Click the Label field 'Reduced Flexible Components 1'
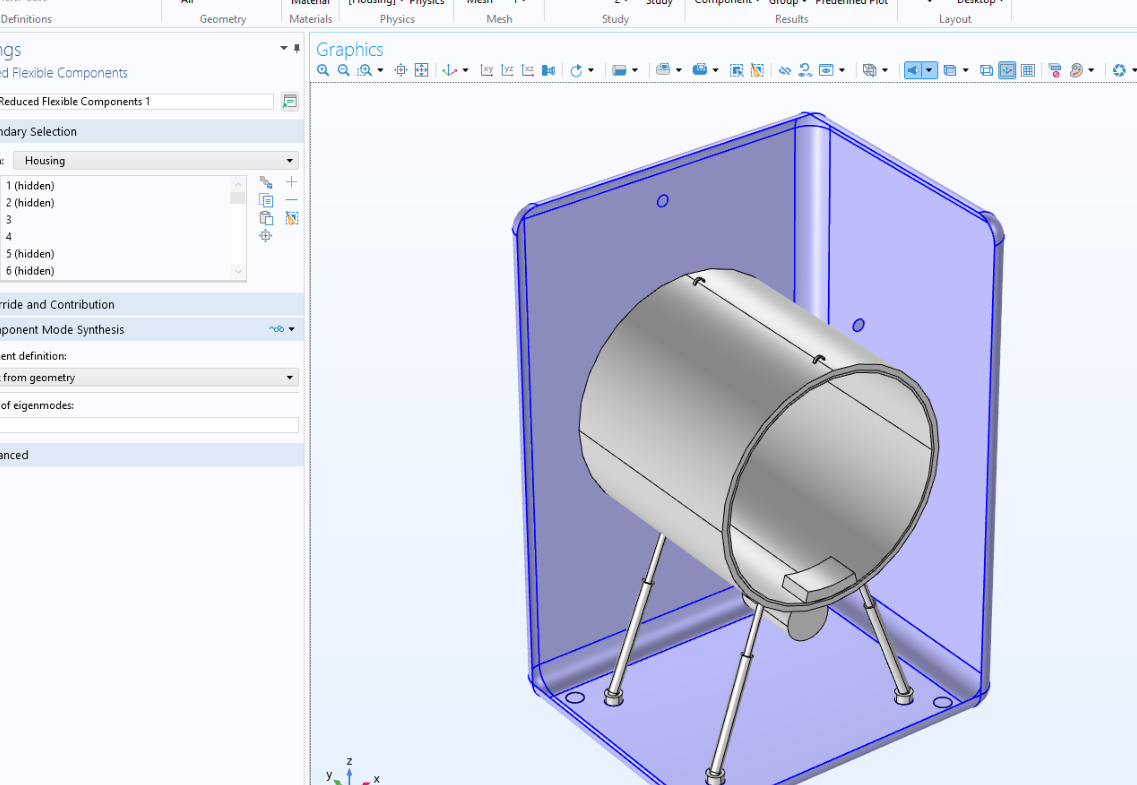1137x785 pixels. [x=136, y=101]
